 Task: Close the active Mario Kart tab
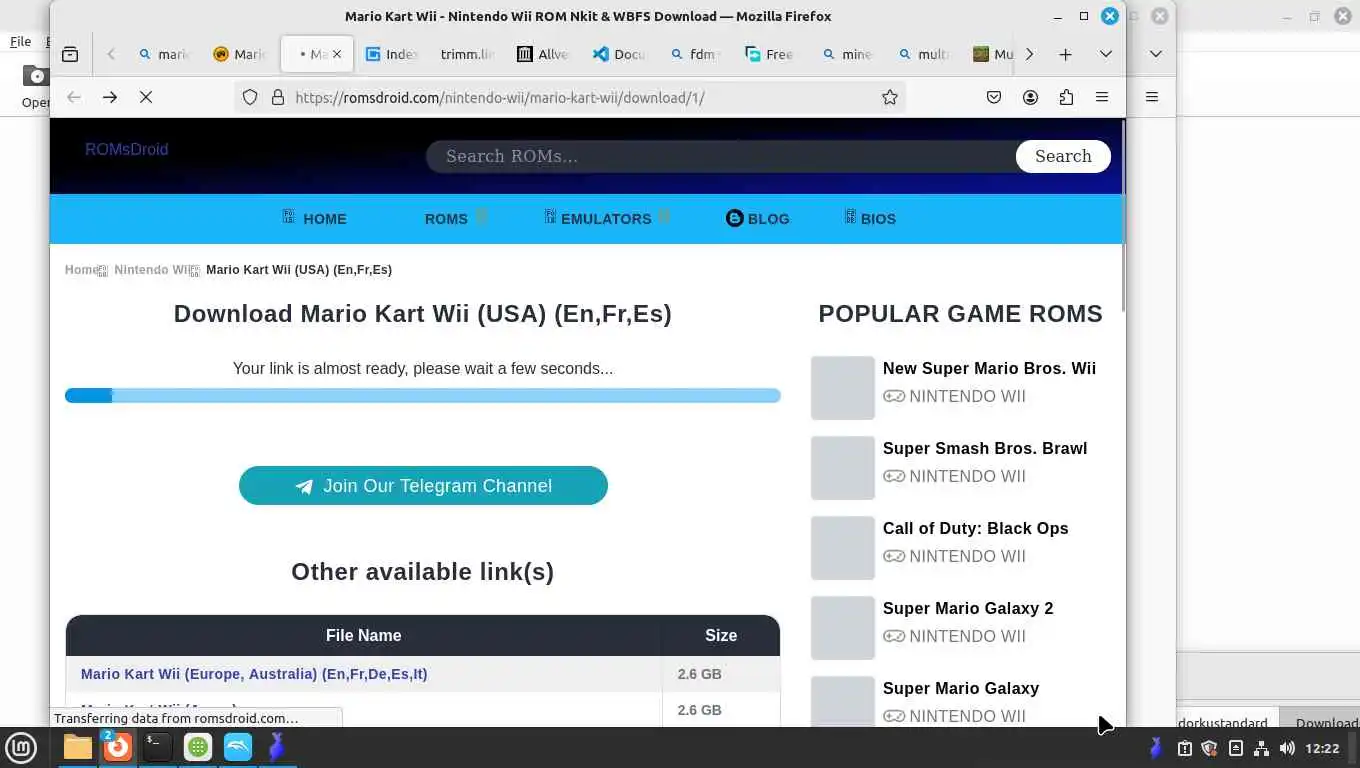[336, 54]
